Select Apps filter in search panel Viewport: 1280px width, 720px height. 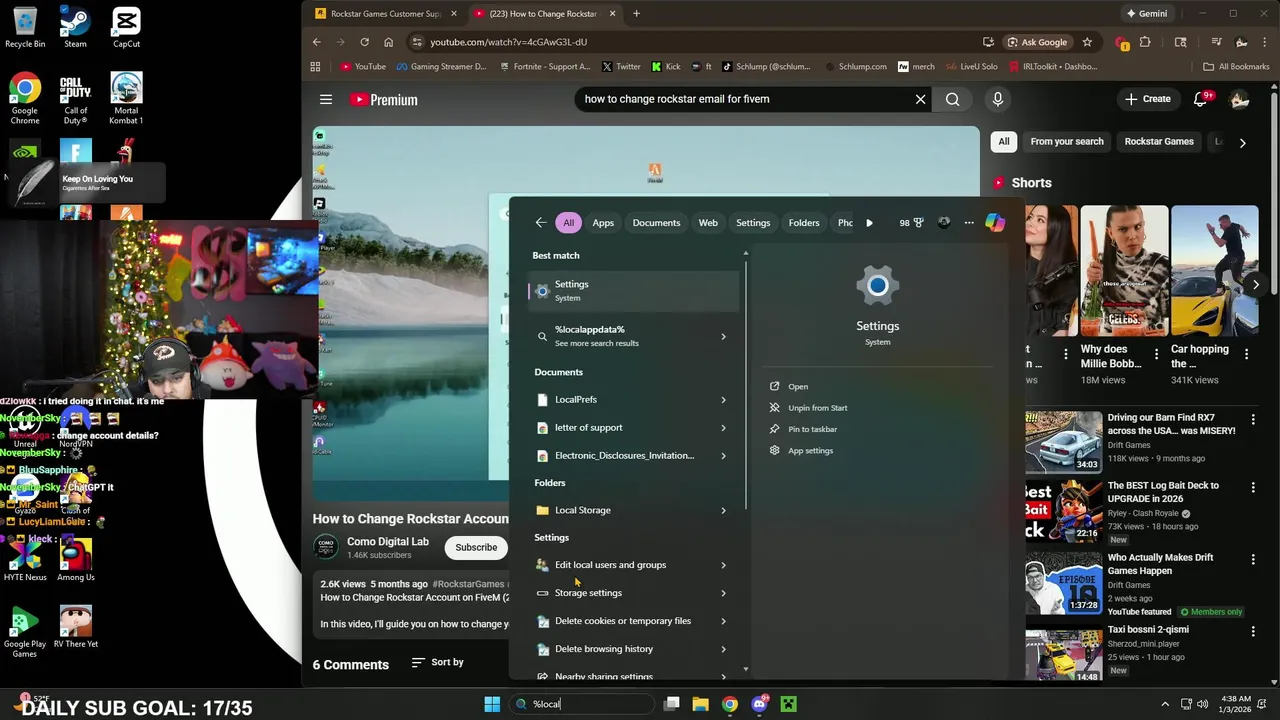click(603, 223)
